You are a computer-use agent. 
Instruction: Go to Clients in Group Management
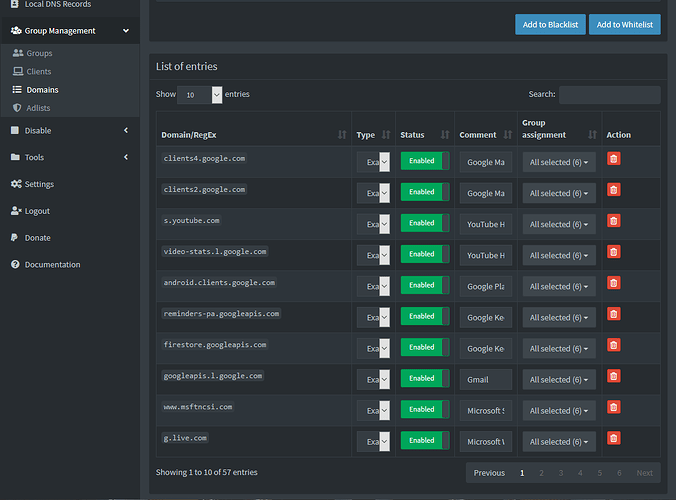coord(38,72)
